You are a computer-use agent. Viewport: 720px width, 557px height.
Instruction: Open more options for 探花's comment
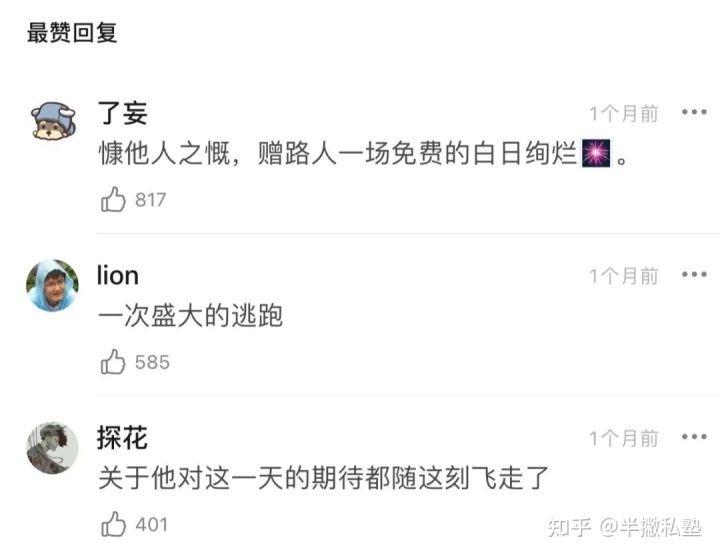(x=693, y=437)
